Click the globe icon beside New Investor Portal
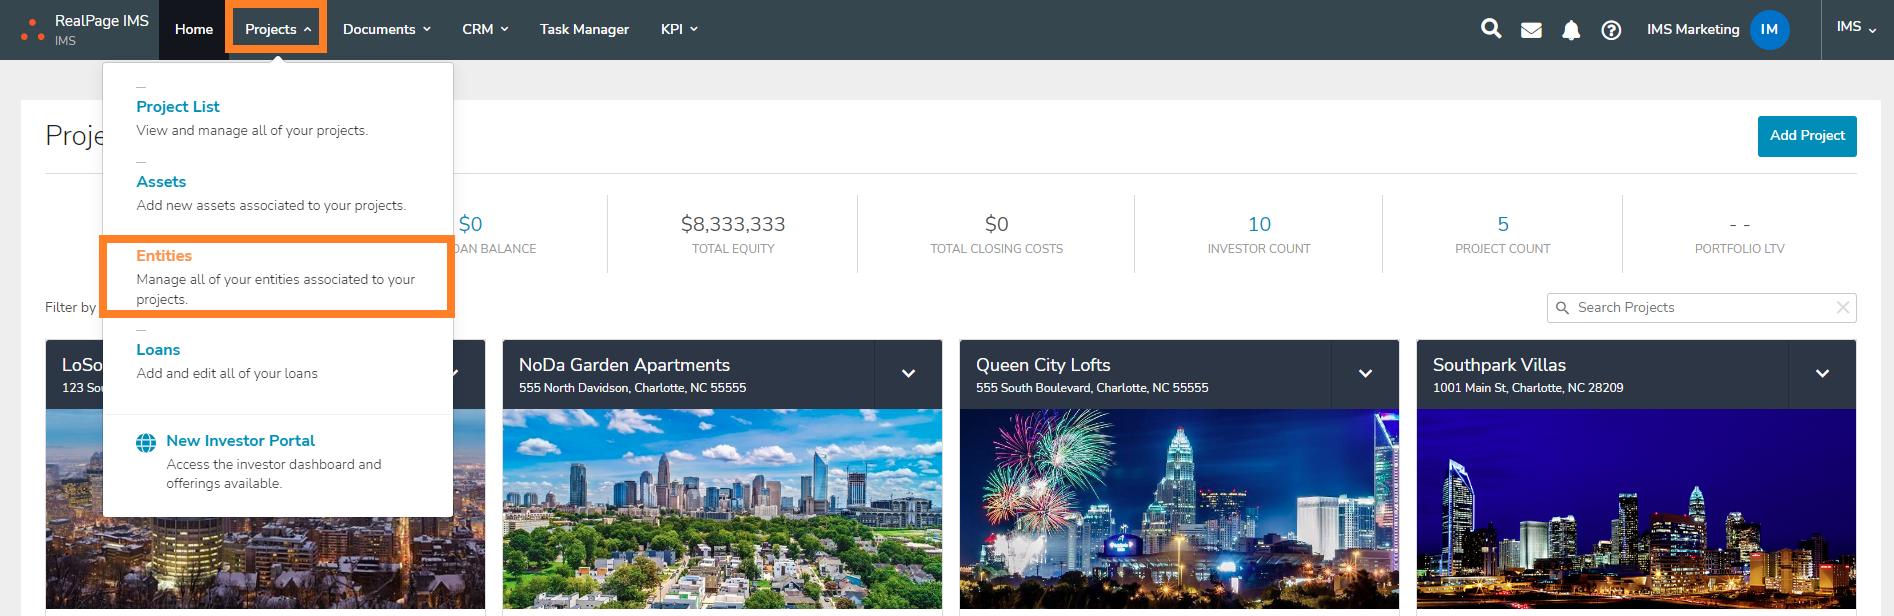 coord(146,442)
